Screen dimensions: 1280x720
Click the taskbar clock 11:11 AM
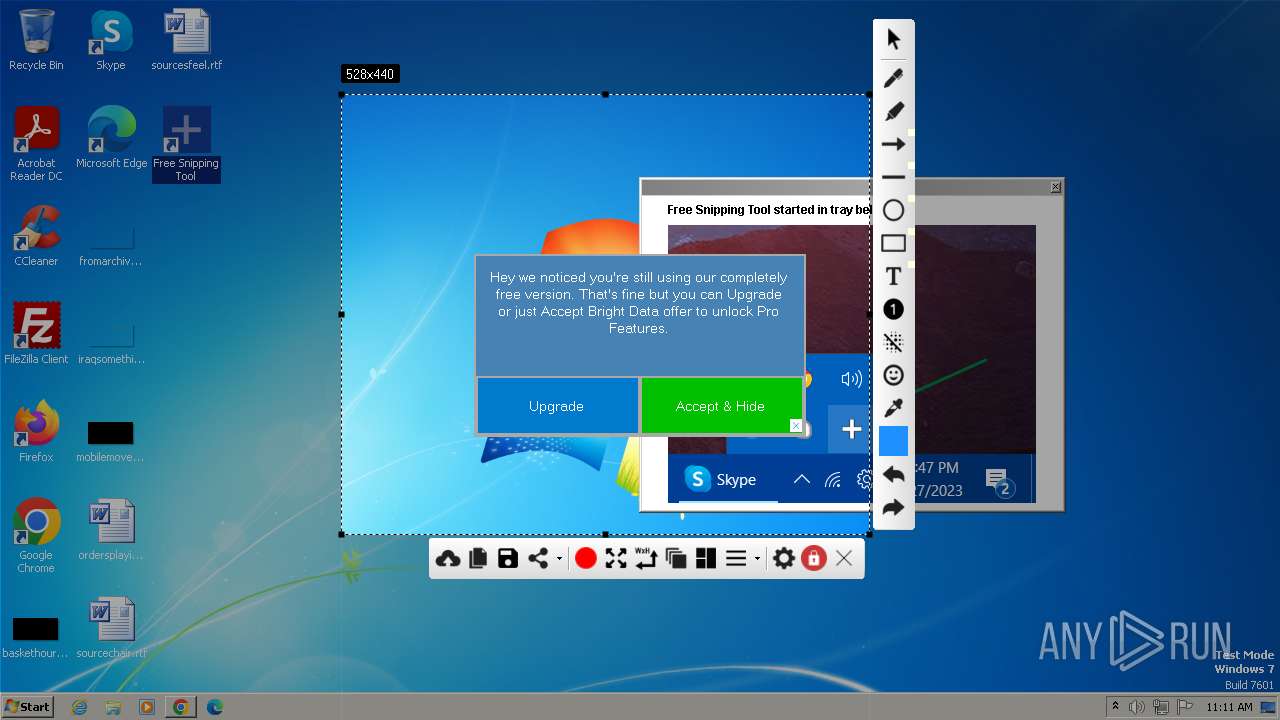point(1229,707)
